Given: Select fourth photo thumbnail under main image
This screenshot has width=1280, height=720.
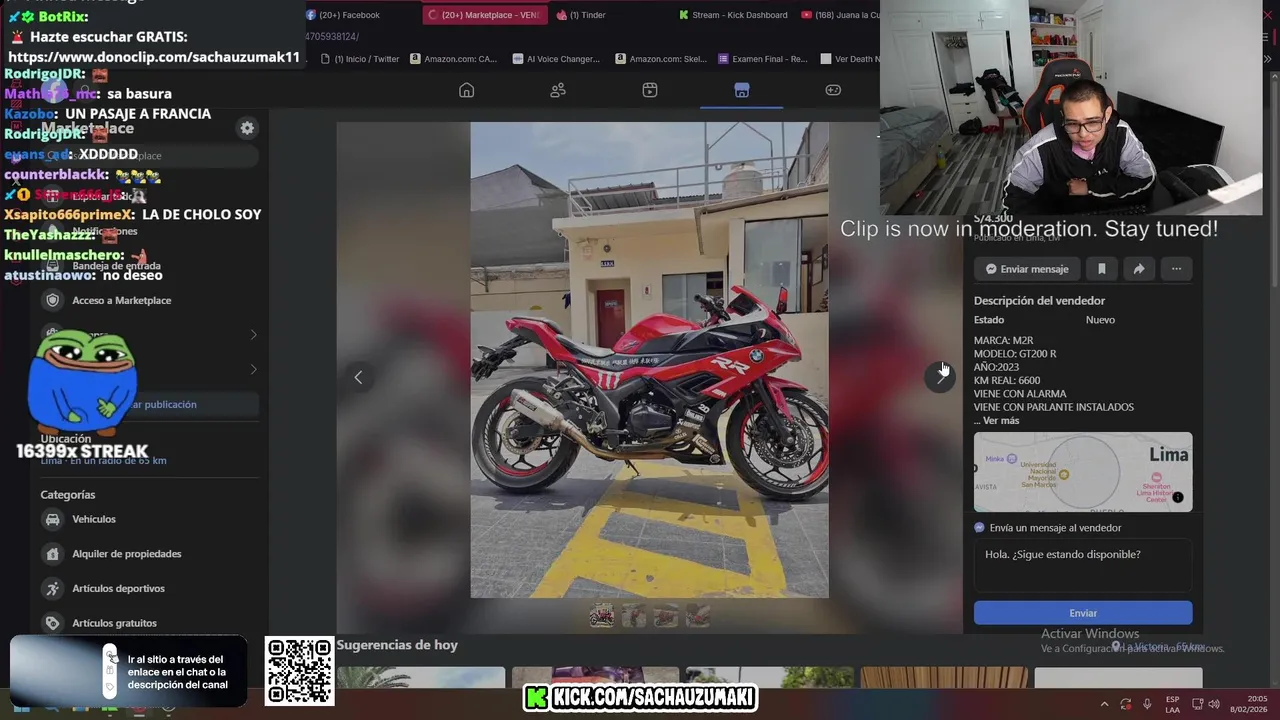Looking at the screenshot, I should pos(698,616).
